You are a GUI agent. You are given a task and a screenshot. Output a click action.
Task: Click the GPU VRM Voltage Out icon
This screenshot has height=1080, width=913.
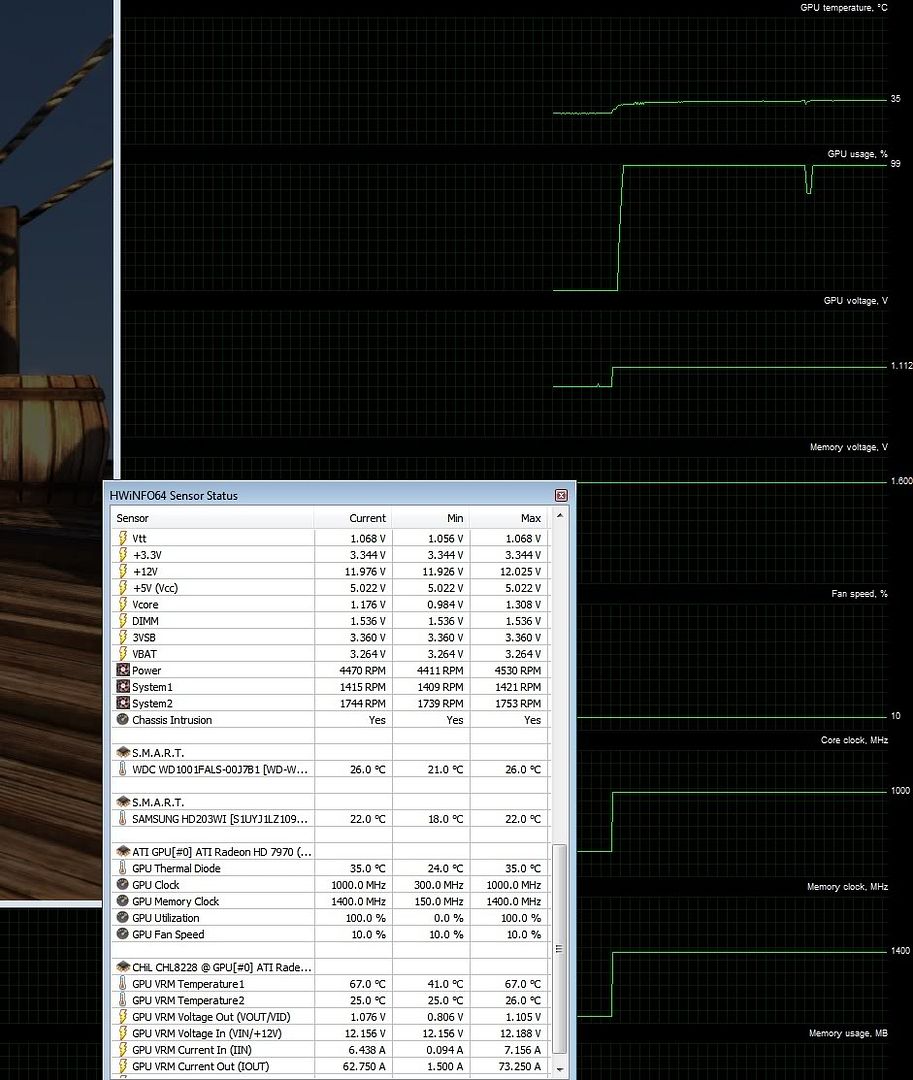123,1017
